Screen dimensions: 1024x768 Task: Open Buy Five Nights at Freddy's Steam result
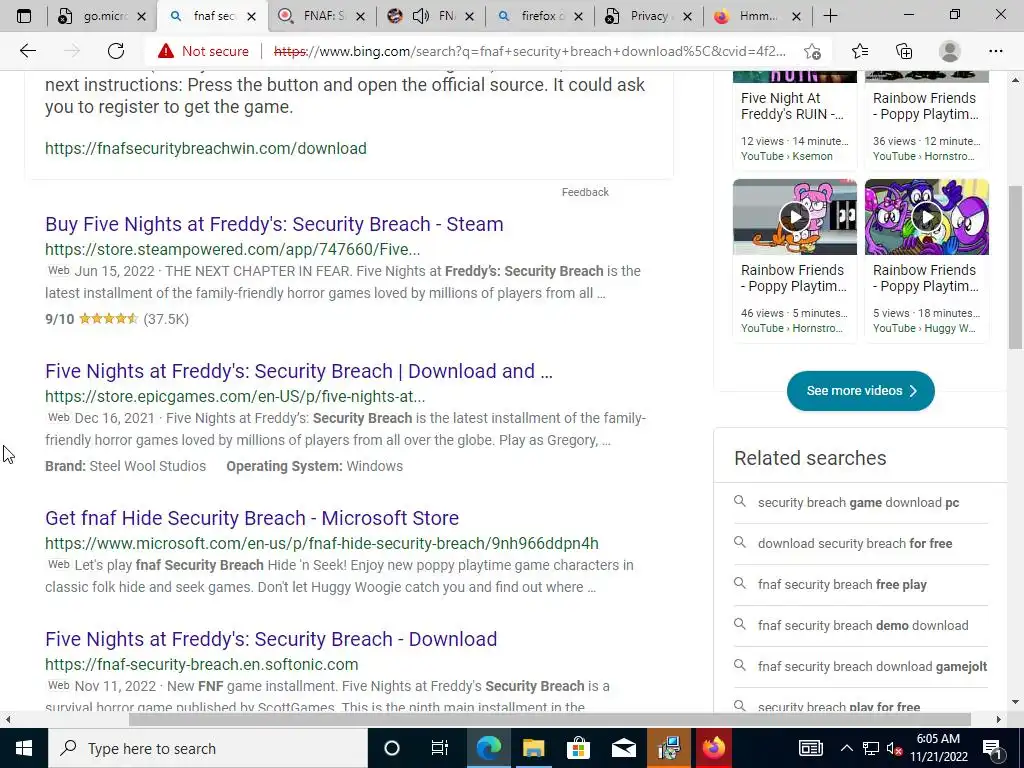click(x=274, y=224)
